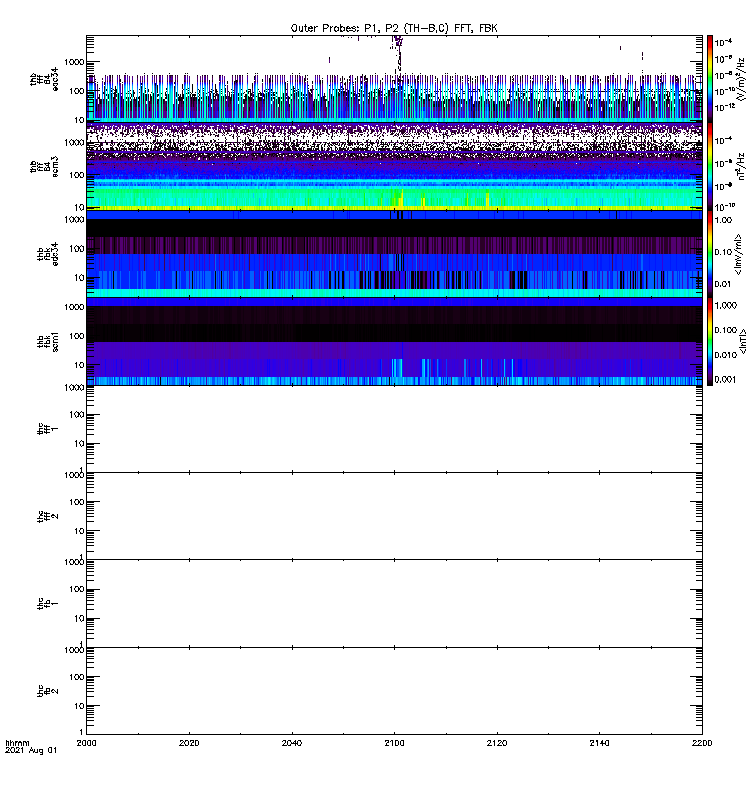Click the (V/m)²/Hz color bar
The height and width of the screenshot is (800, 750).
click(x=710, y=79)
